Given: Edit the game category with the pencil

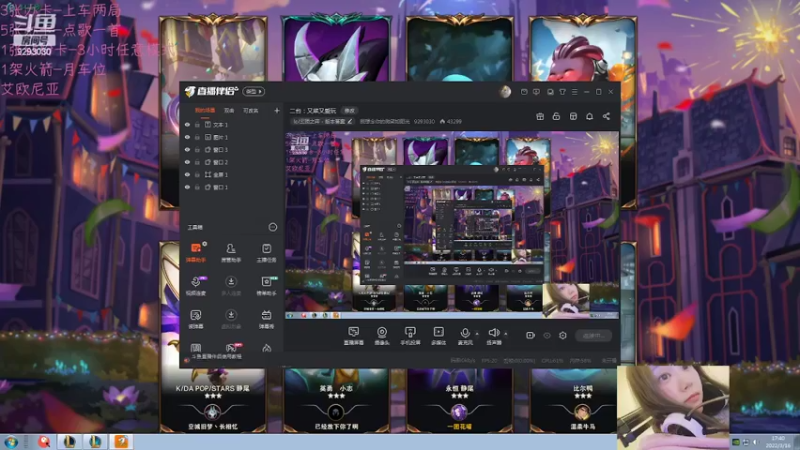Looking at the screenshot, I should pyautogui.click(x=349, y=121).
